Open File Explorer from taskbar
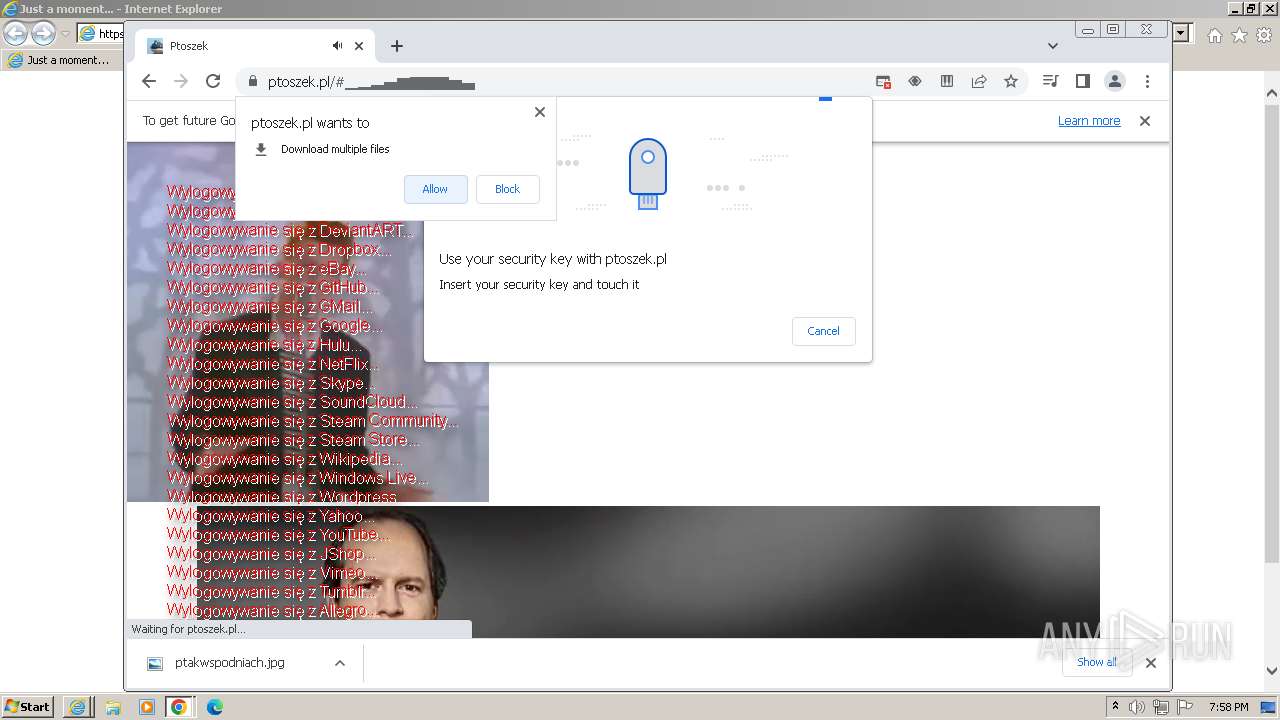This screenshot has width=1280, height=720. point(113,707)
